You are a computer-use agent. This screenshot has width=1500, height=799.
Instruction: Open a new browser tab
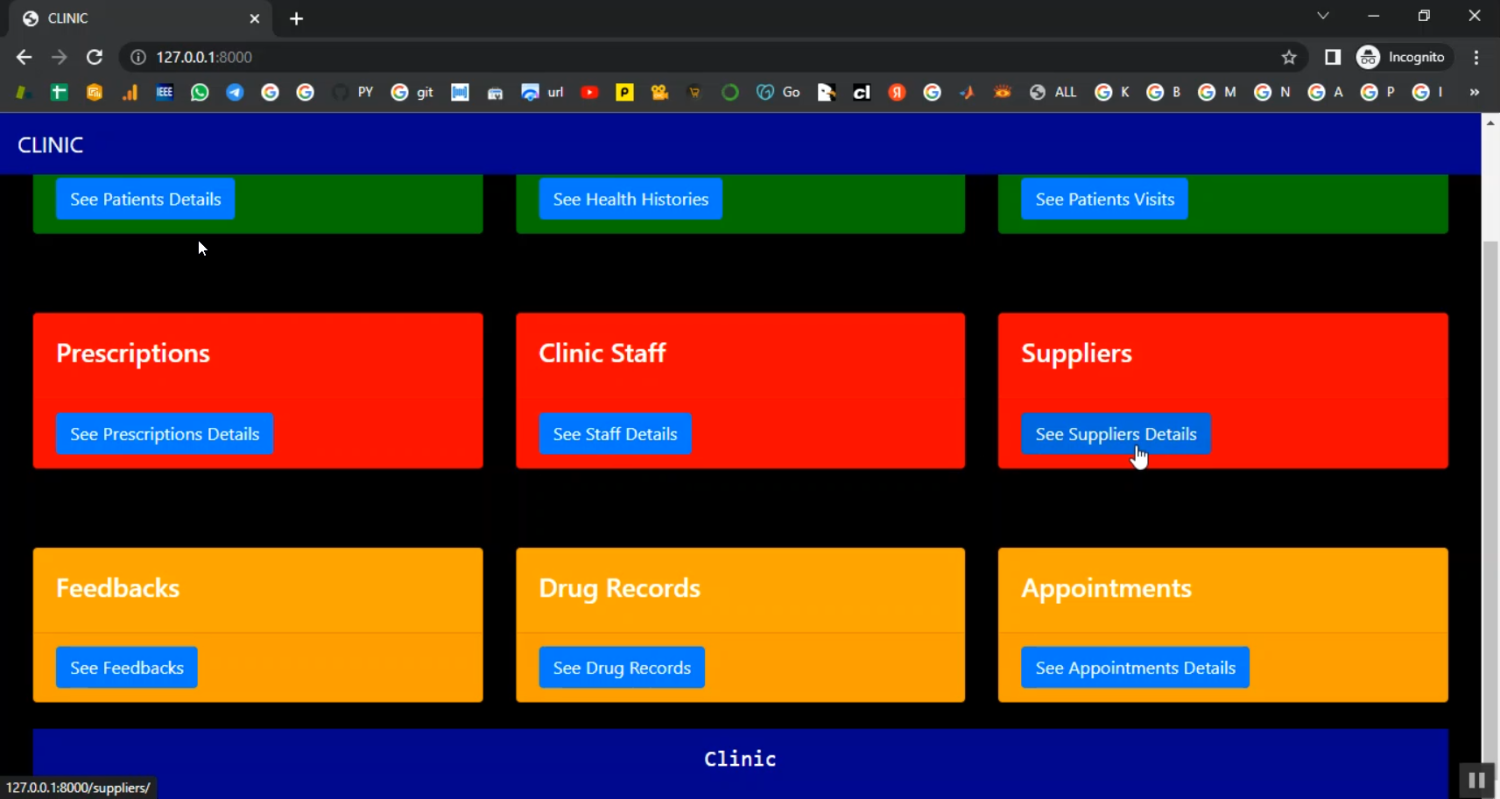click(x=296, y=18)
